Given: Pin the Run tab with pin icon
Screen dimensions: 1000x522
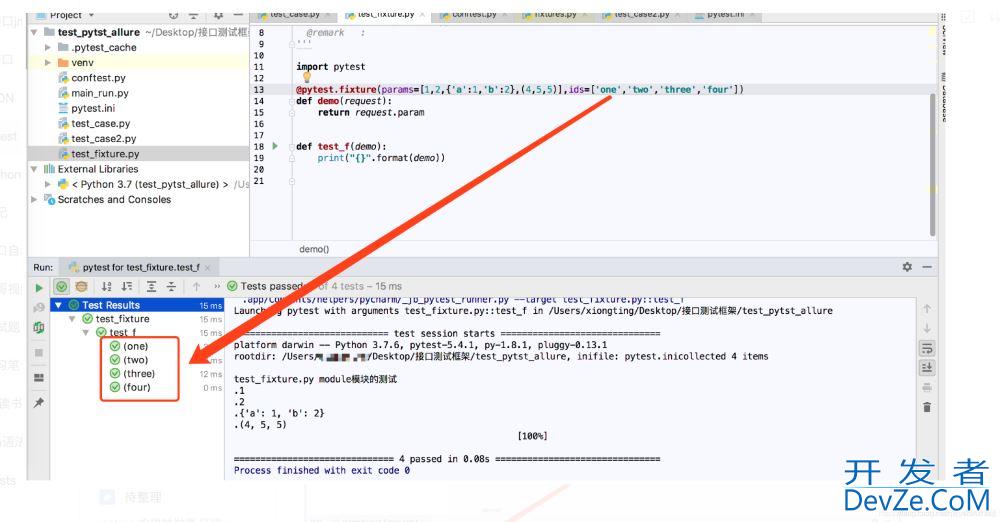Looking at the screenshot, I should (39, 403).
